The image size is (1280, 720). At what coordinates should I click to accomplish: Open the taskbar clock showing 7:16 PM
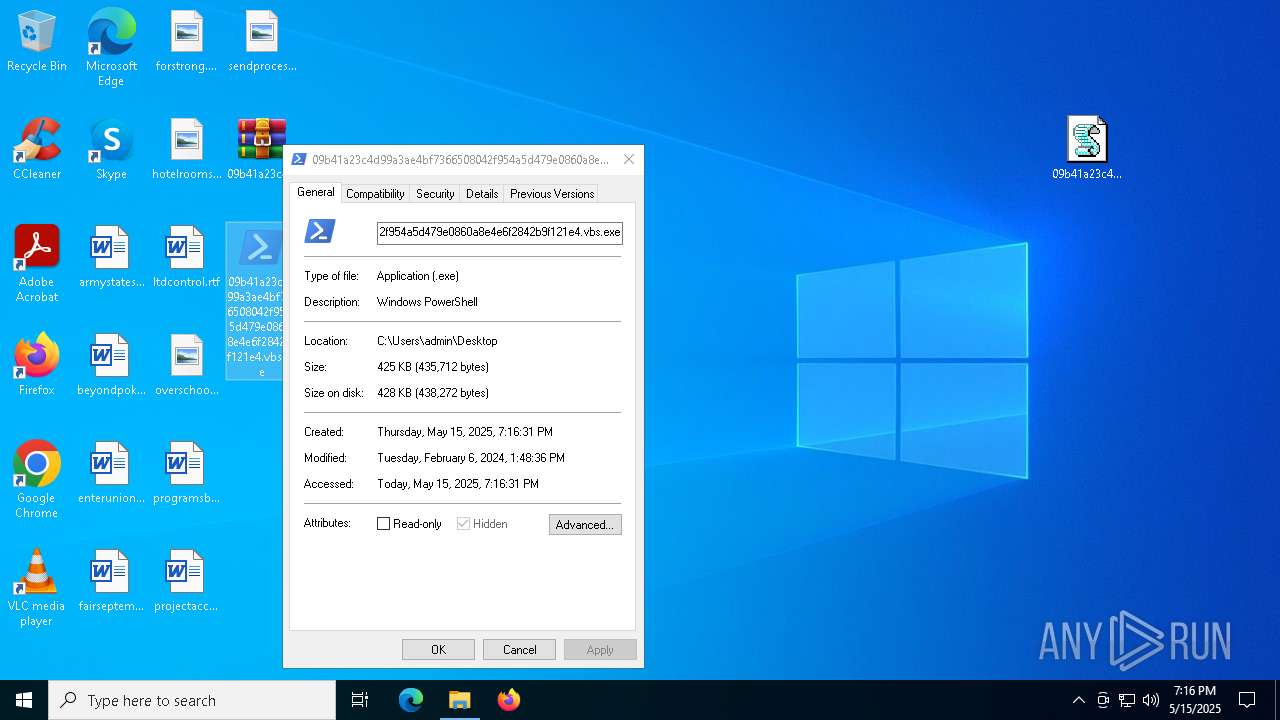(x=1195, y=700)
